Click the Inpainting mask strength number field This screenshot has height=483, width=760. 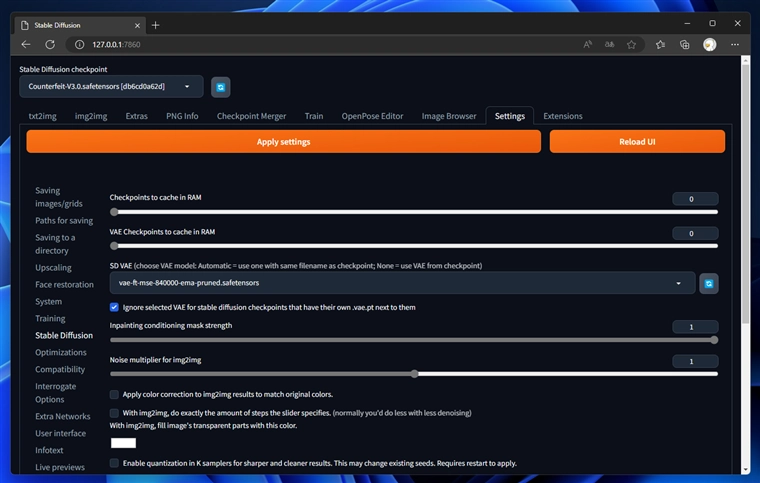695,327
